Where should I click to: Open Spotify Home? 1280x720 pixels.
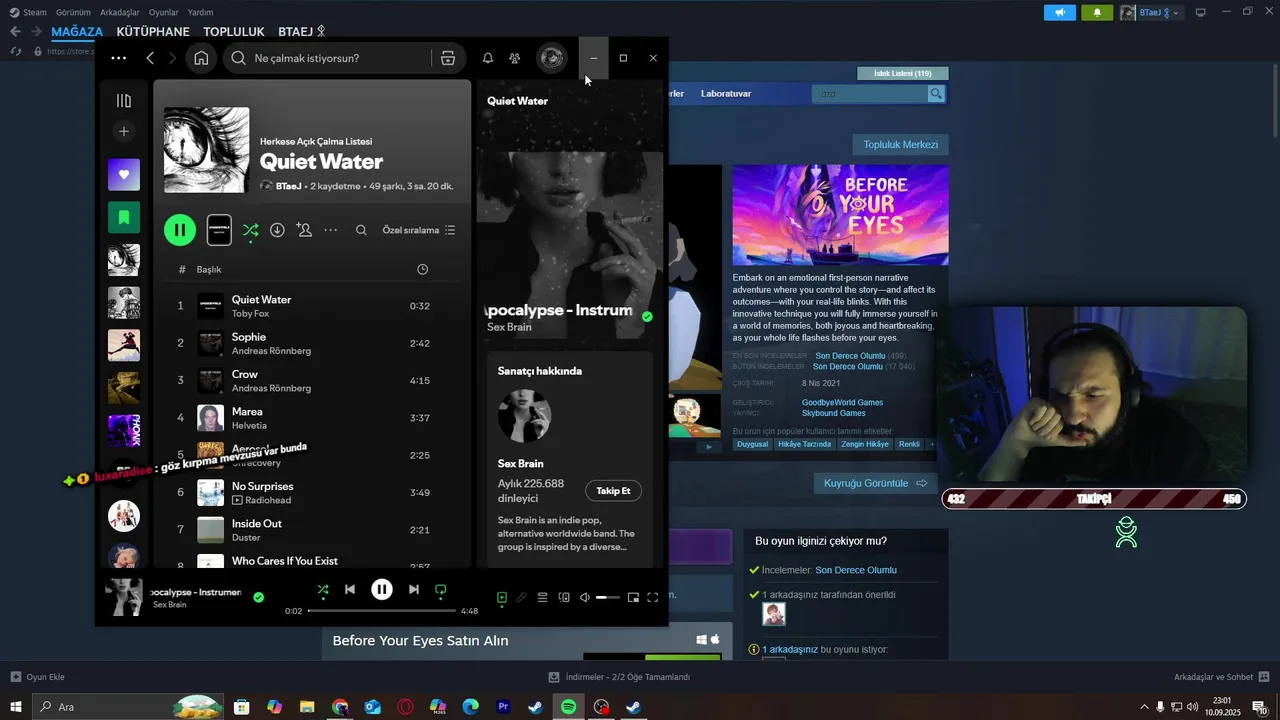pyautogui.click(x=201, y=58)
